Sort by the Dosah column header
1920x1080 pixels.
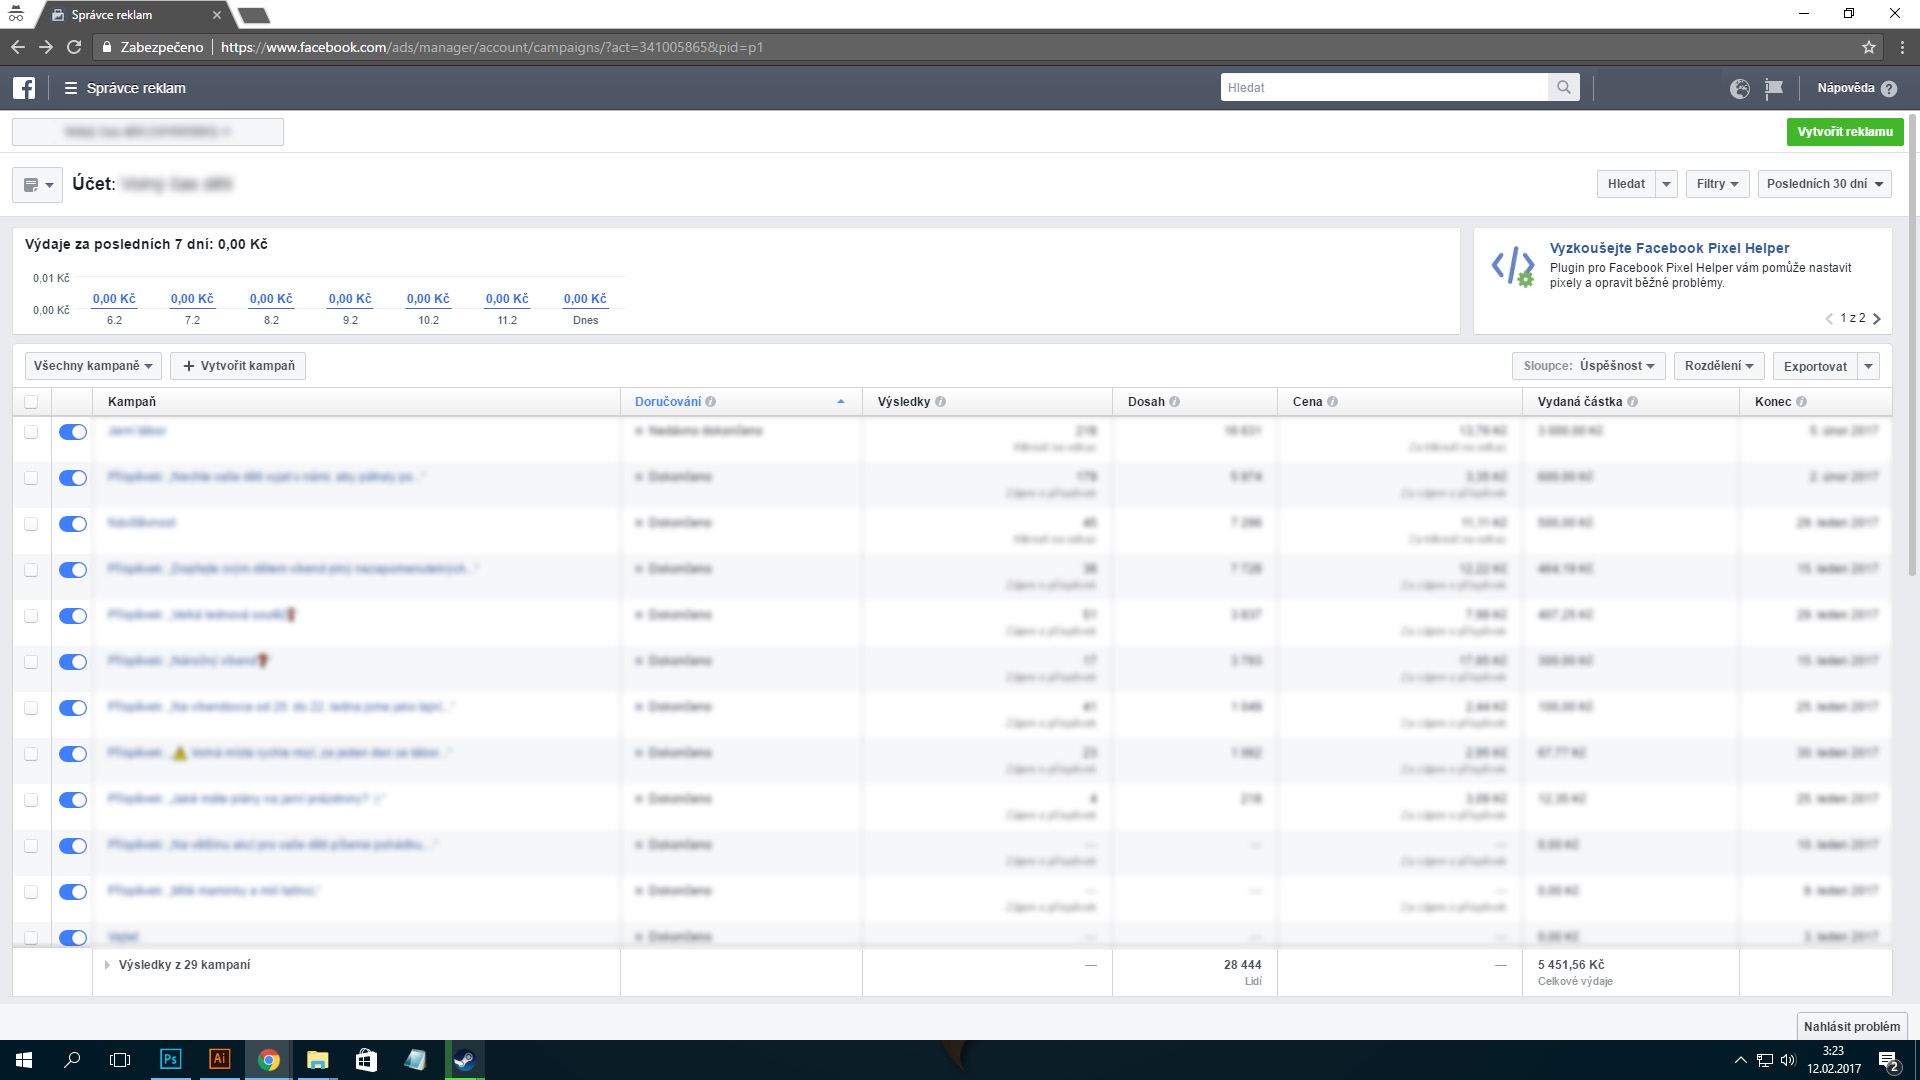1146,402
